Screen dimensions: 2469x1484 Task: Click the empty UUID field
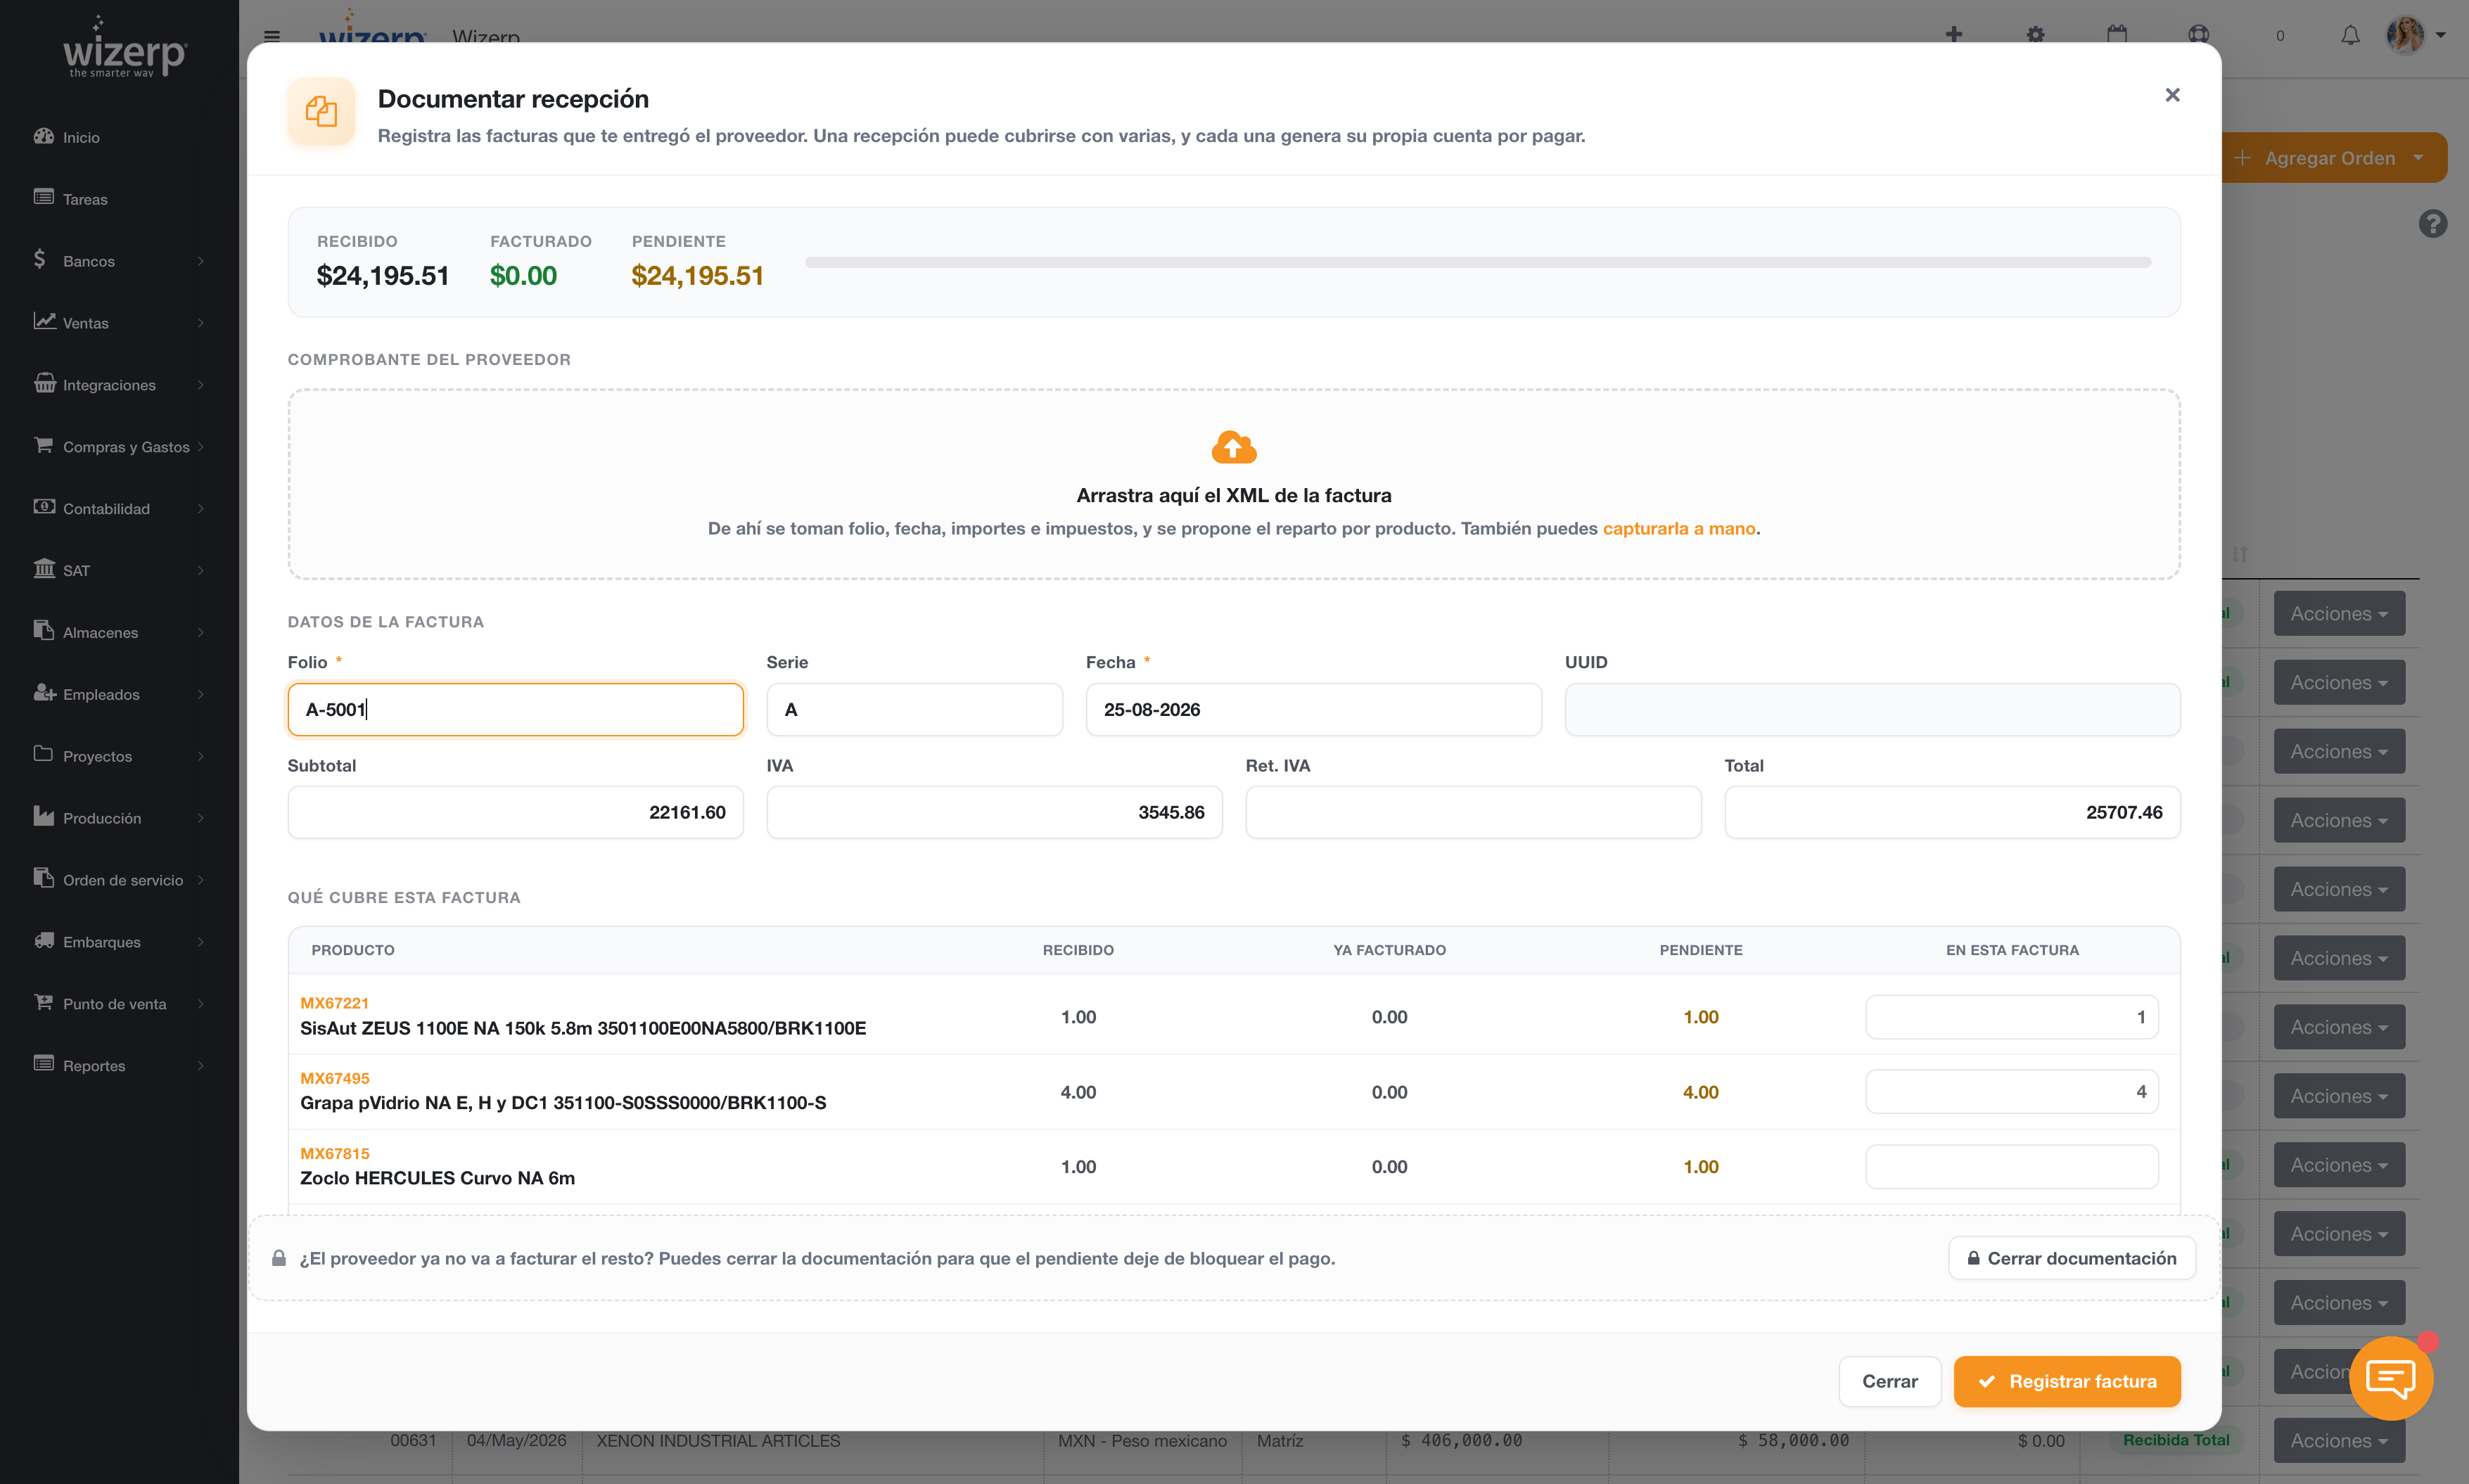coord(1872,709)
